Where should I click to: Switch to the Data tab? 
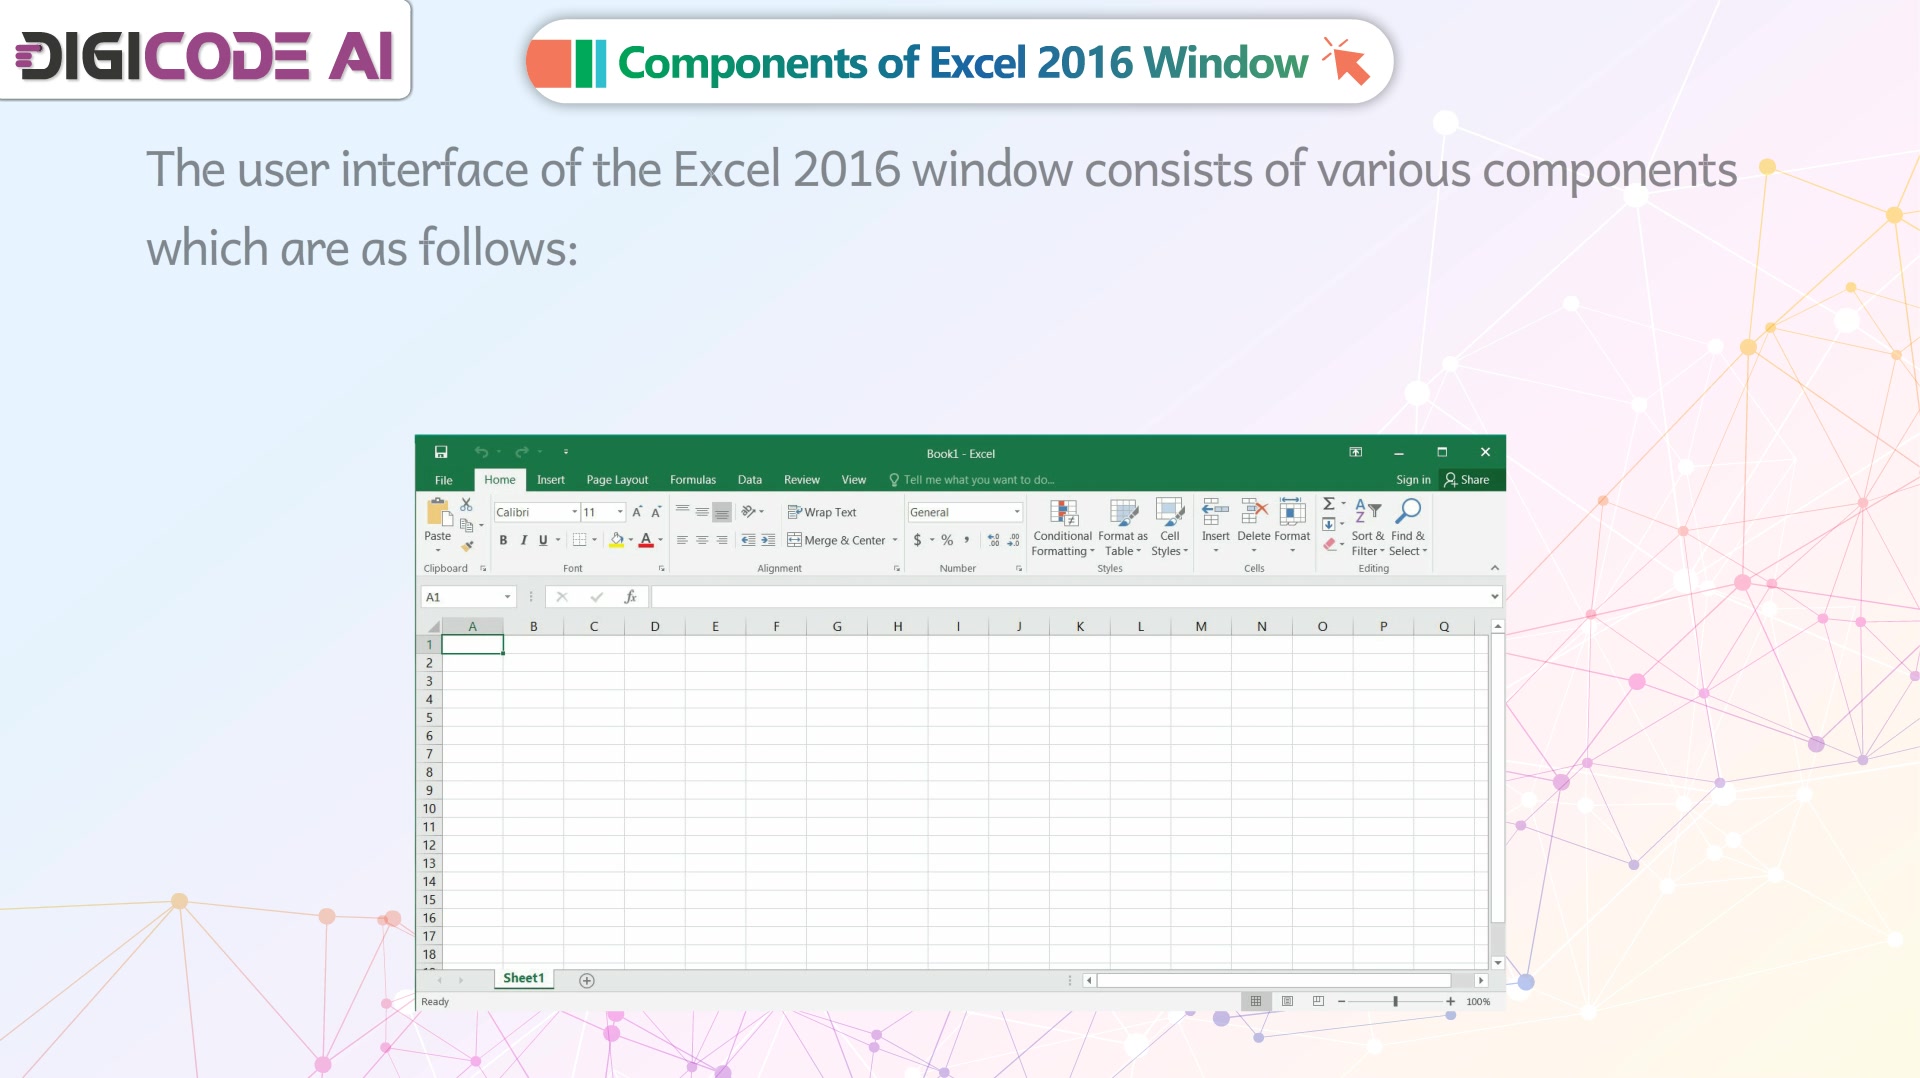(x=750, y=480)
